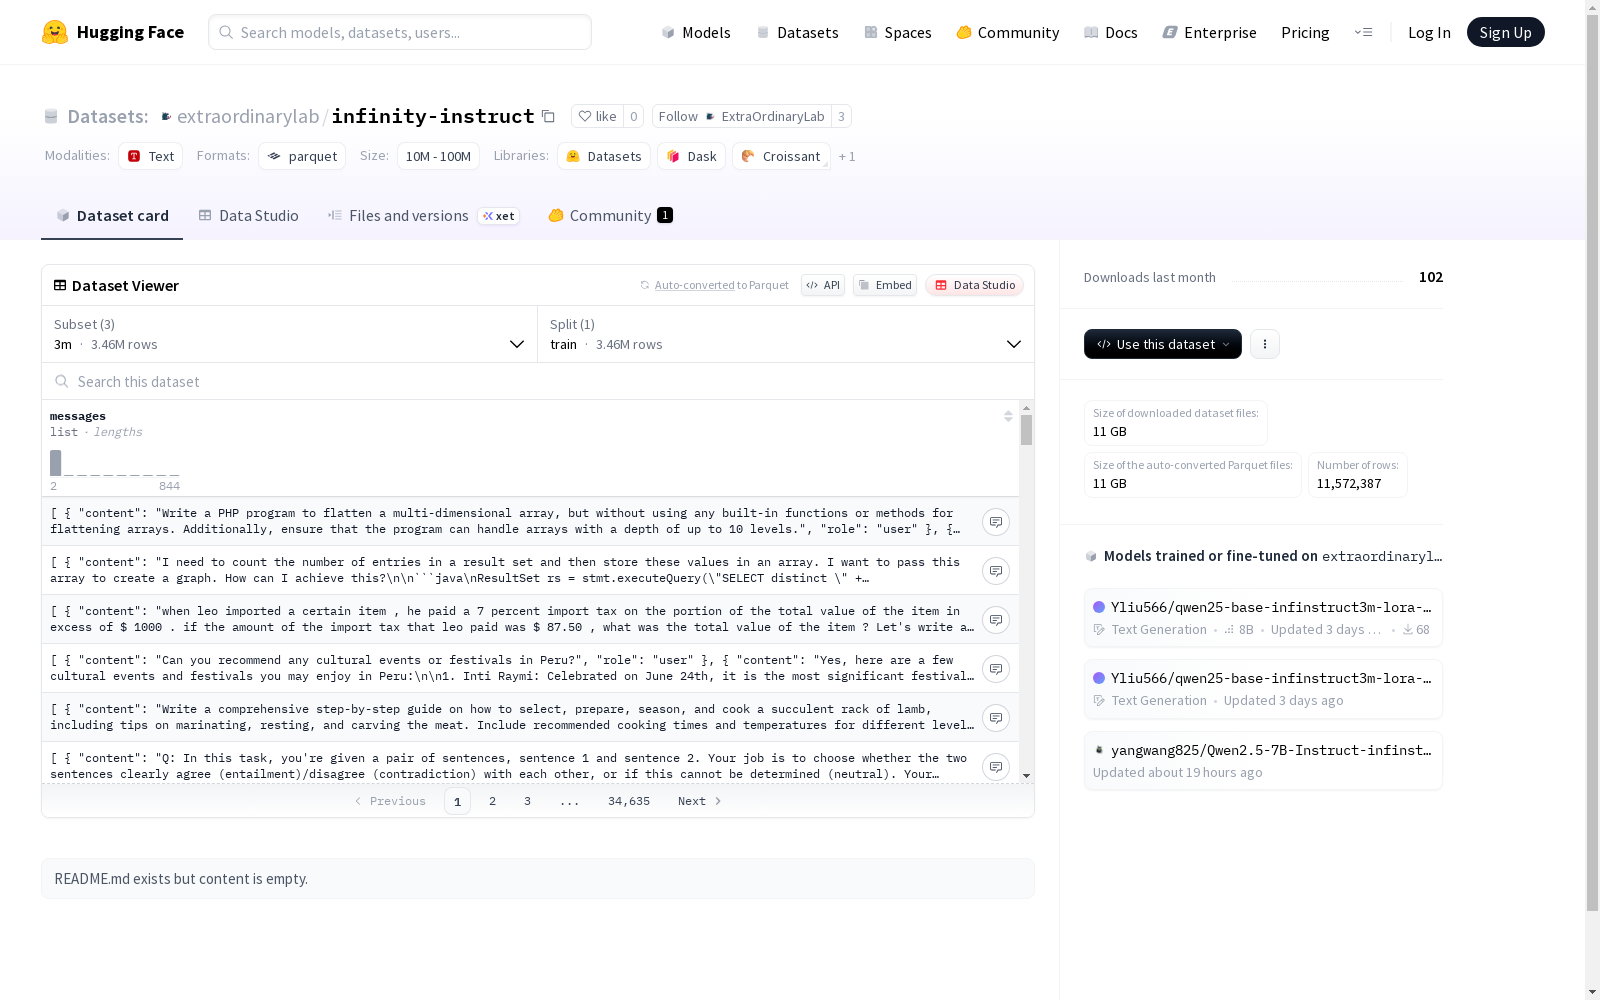The image size is (1600, 1000).
Task: Click the like count showing 0
Action: [633, 116]
